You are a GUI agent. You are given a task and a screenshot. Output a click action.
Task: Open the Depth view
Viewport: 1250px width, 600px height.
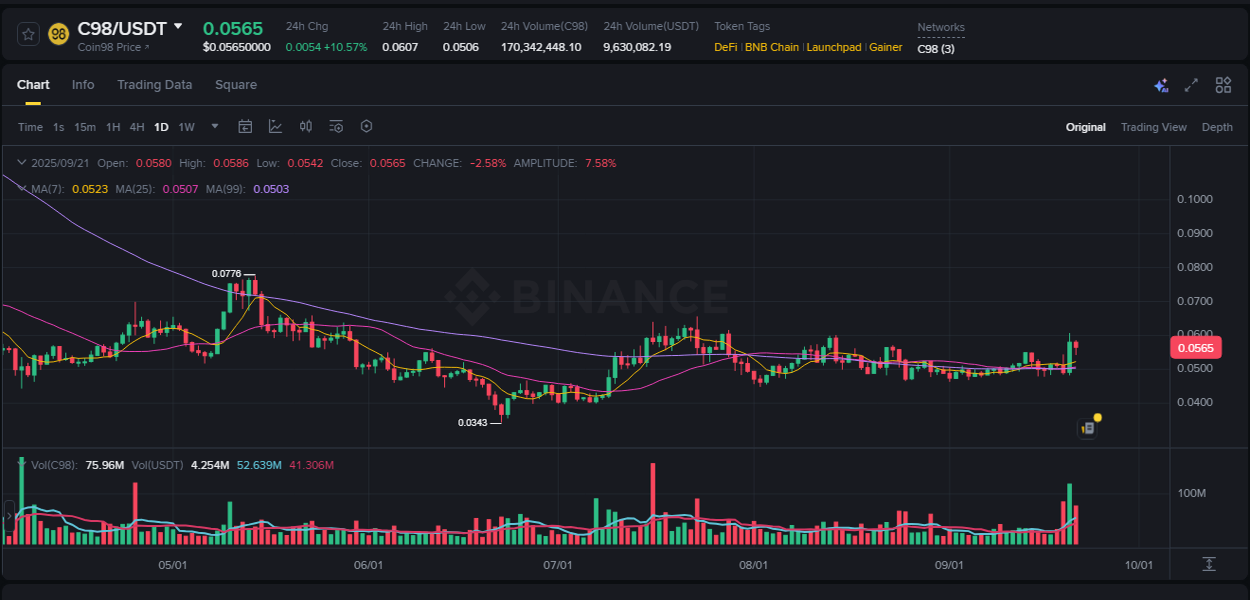pos(1217,127)
